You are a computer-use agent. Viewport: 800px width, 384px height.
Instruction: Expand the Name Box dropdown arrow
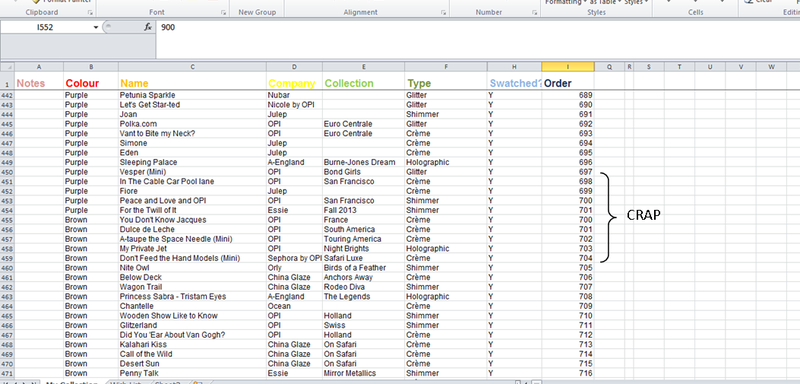[x=95, y=28]
